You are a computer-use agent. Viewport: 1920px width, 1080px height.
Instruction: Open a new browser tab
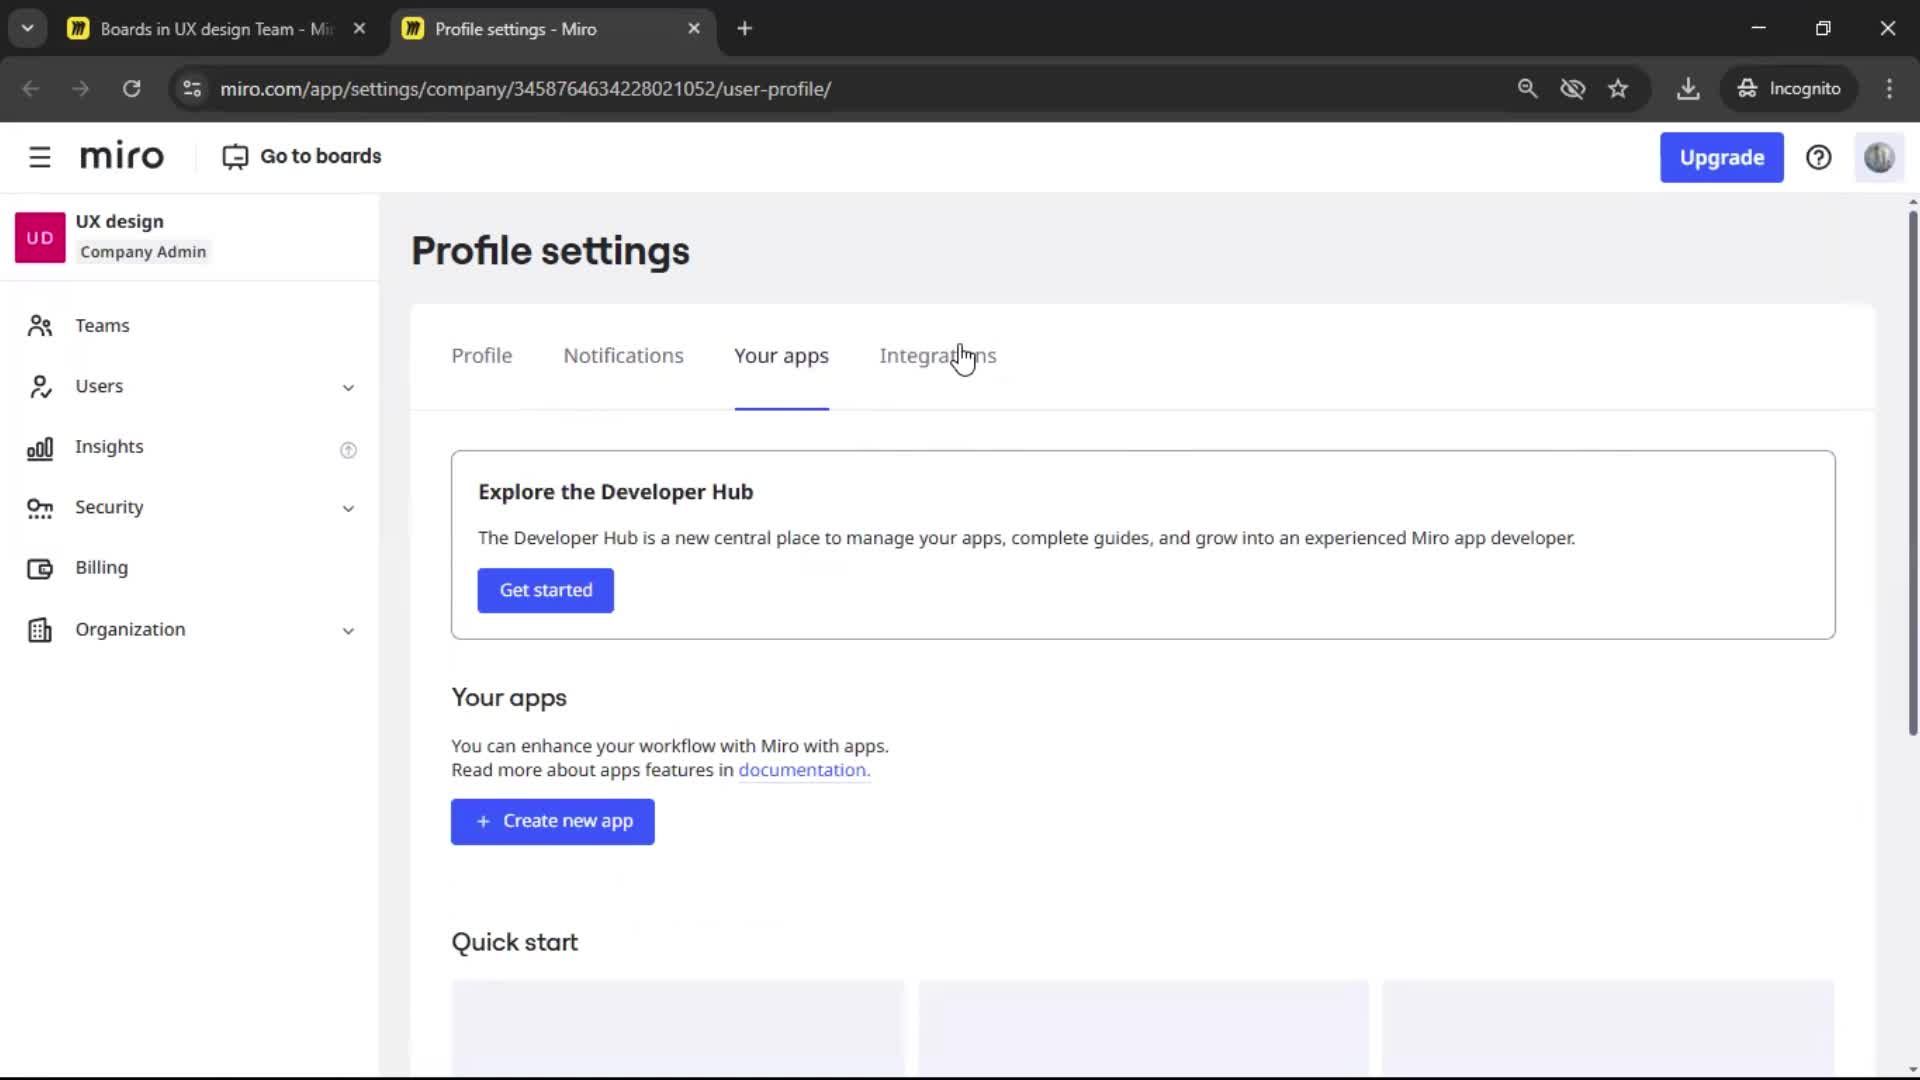coord(744,29)
